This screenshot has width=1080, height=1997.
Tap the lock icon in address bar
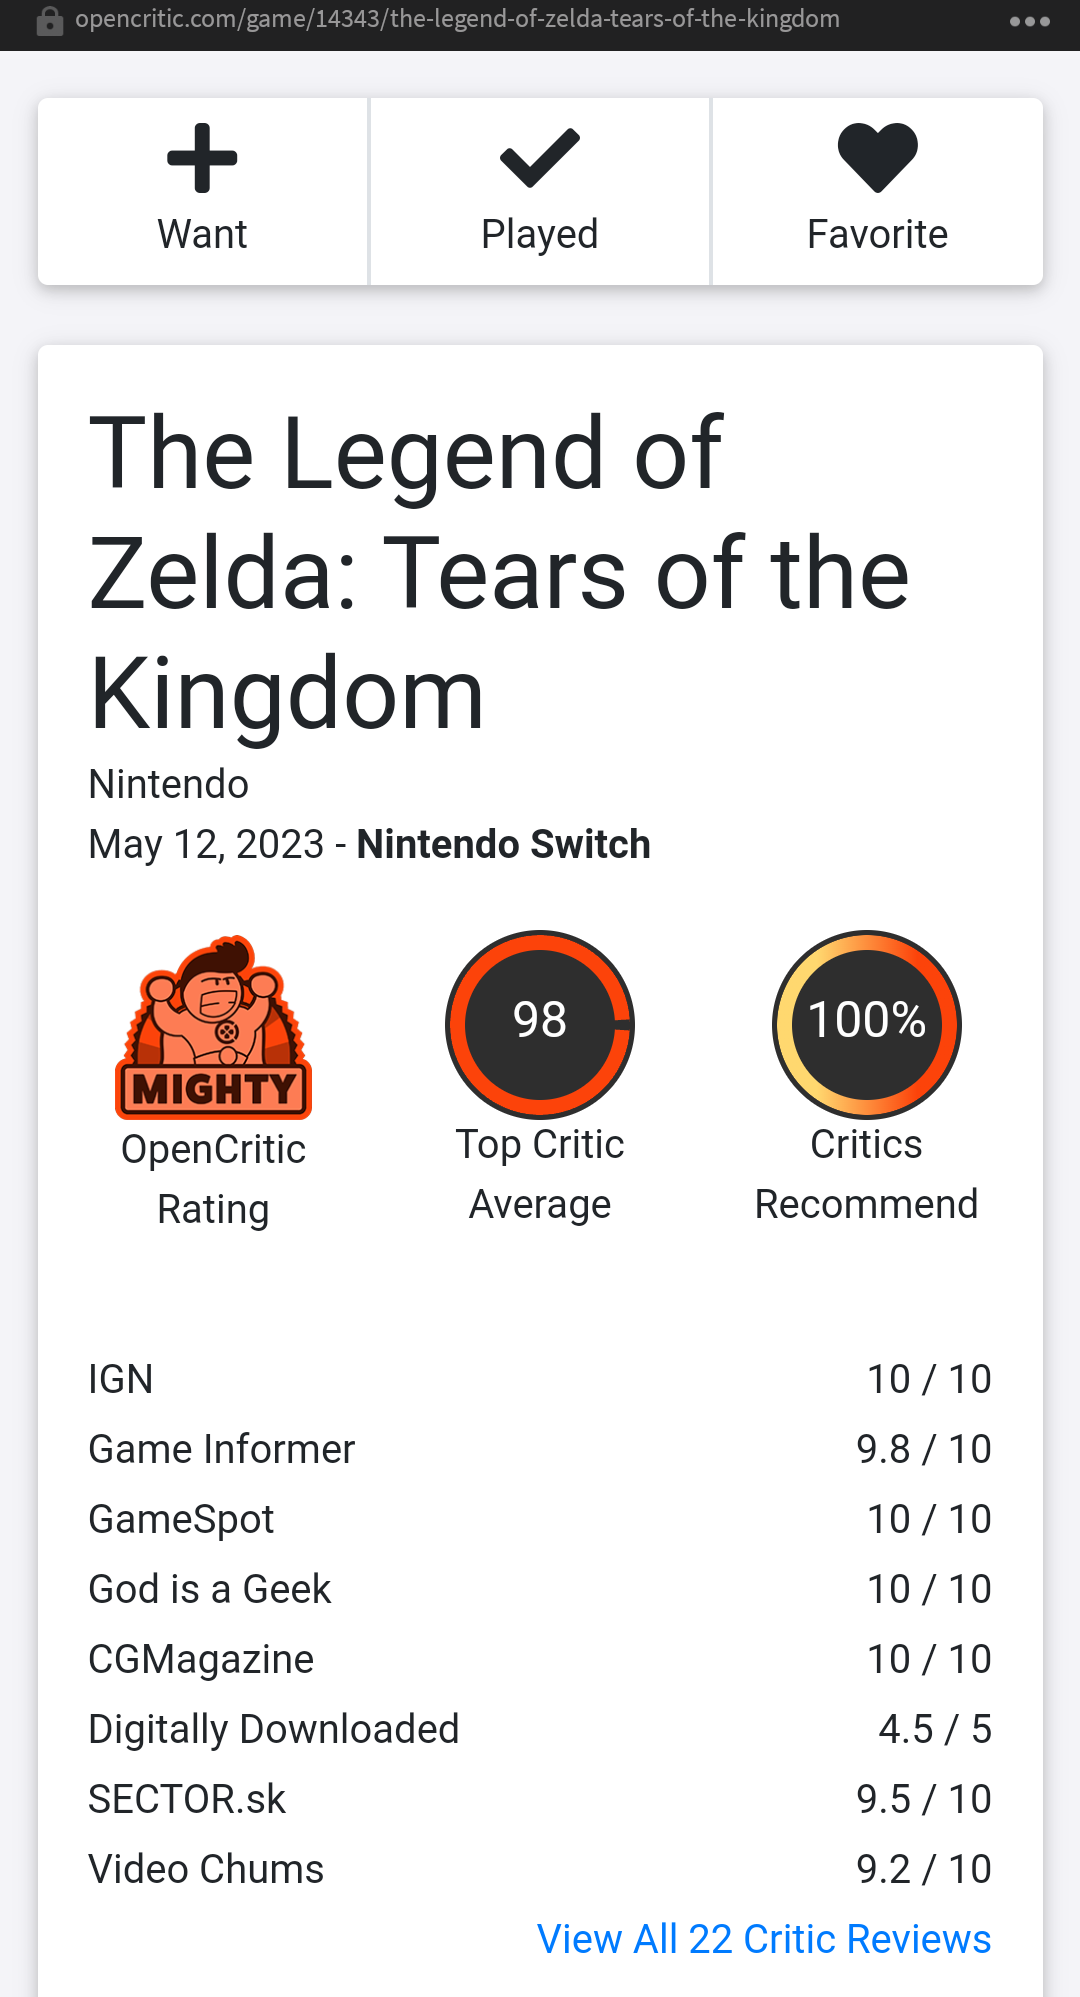coord(49,21)
